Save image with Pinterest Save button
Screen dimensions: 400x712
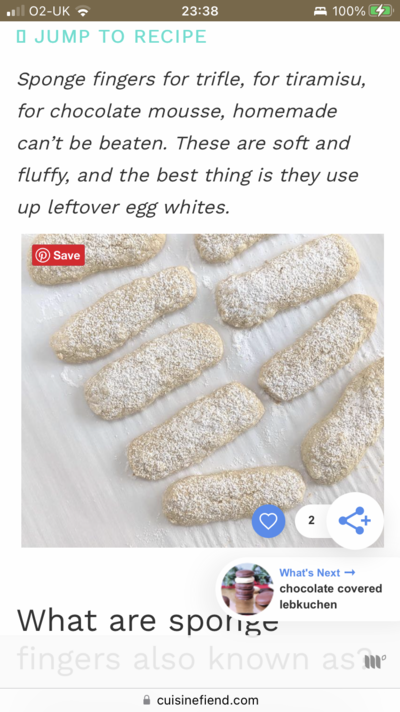(x=58, y=255)
